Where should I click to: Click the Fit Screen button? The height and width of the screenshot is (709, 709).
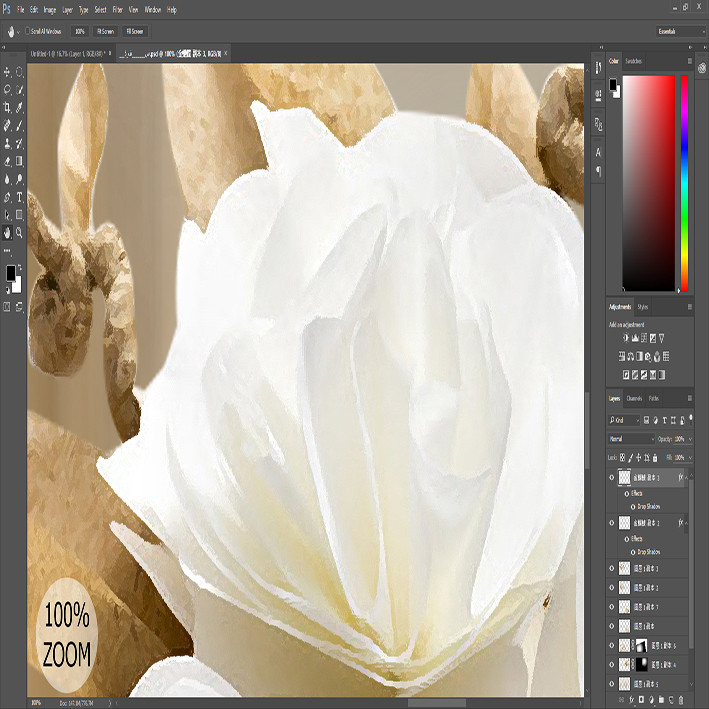tap(105, 31)
